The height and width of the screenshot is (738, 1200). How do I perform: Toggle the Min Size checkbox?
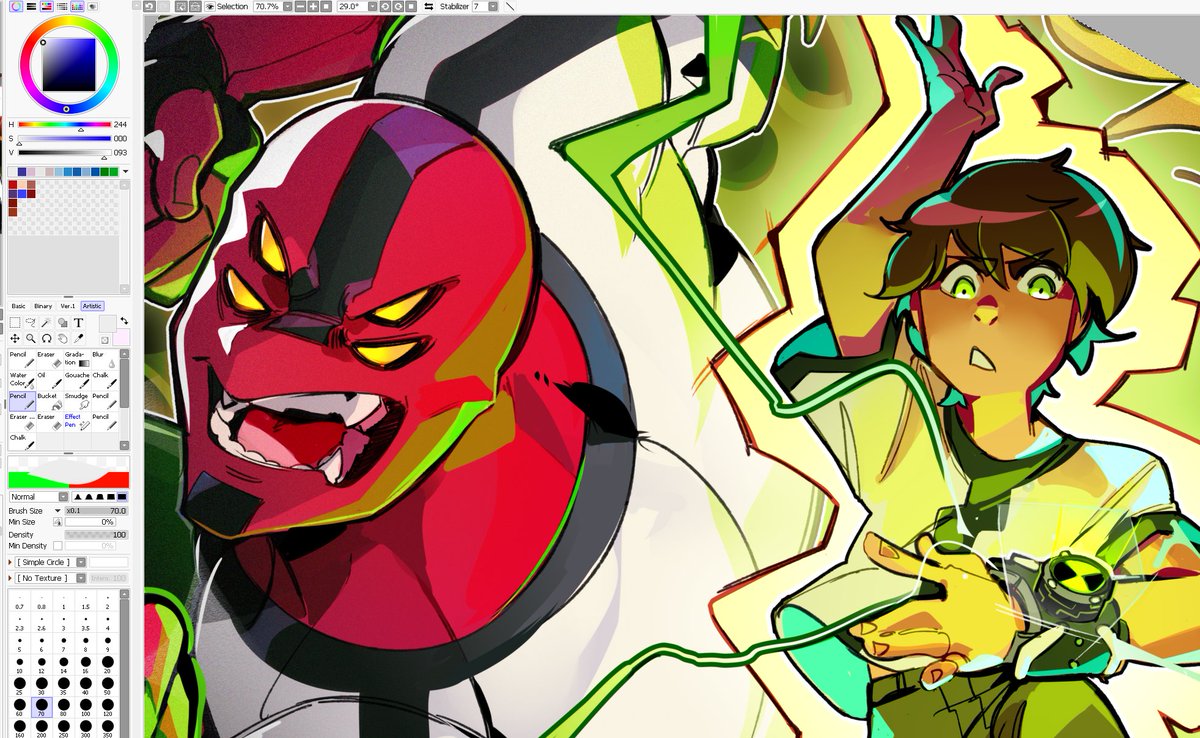(x=58, y=522)
